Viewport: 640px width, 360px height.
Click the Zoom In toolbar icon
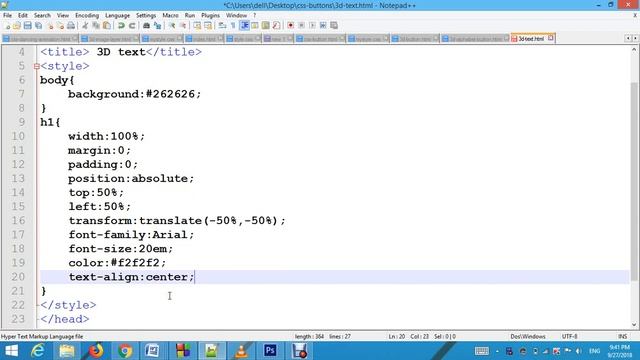coord(172,26)
